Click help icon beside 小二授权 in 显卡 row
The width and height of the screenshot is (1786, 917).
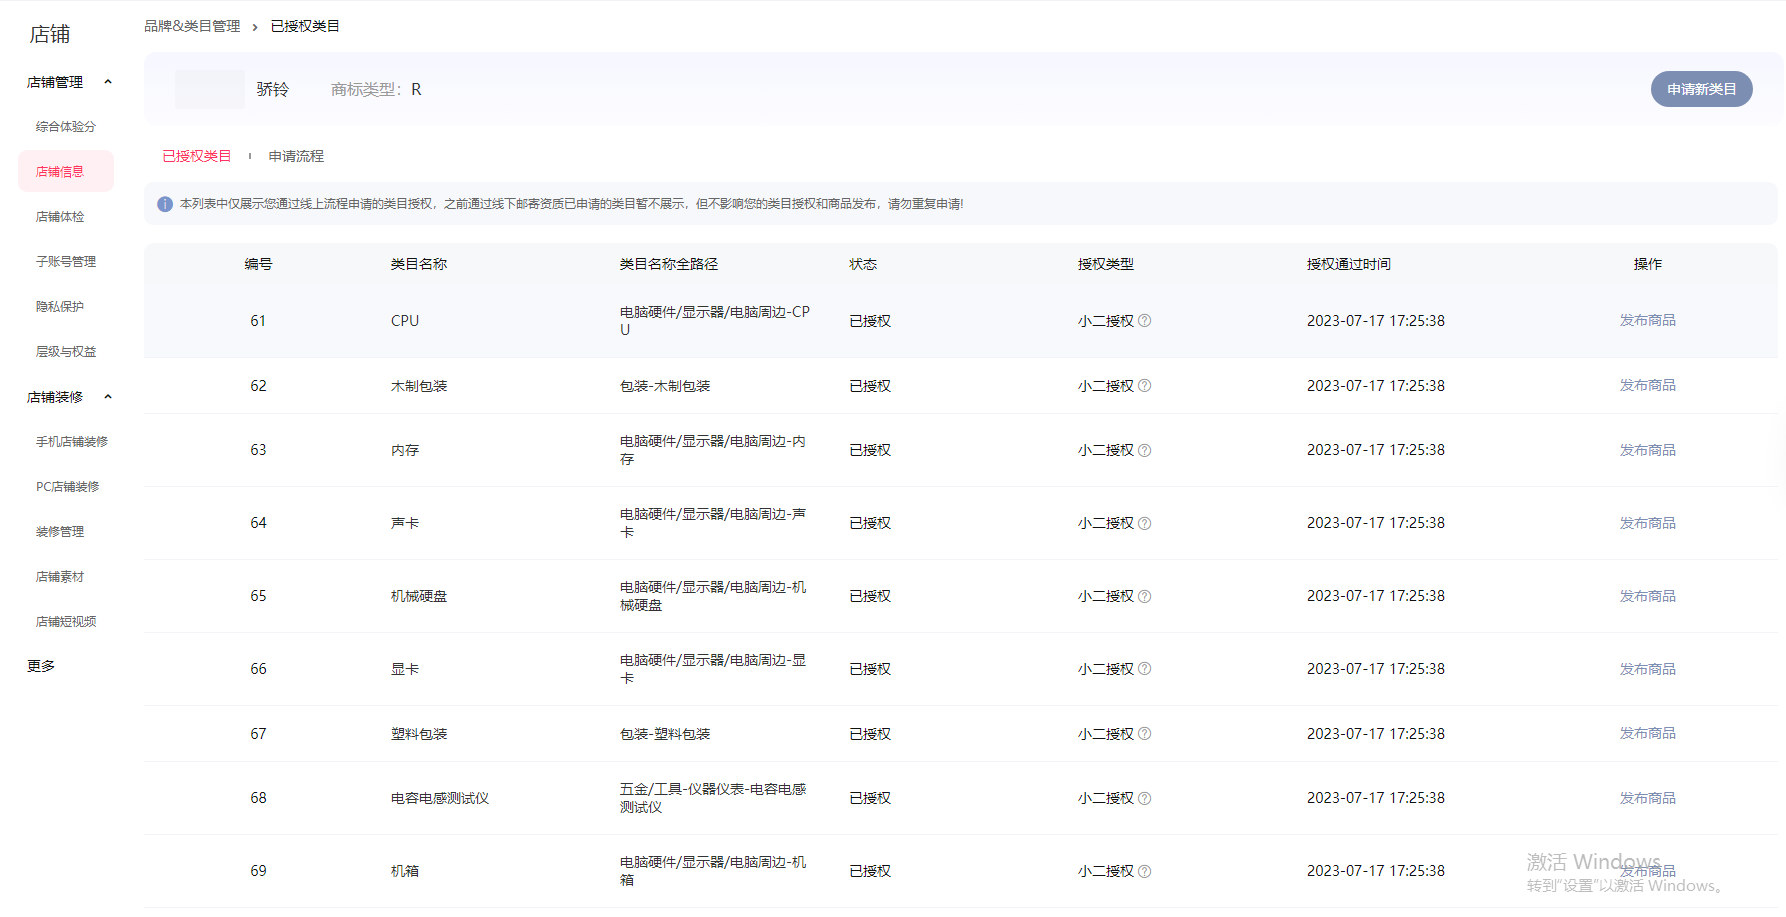1145,669
